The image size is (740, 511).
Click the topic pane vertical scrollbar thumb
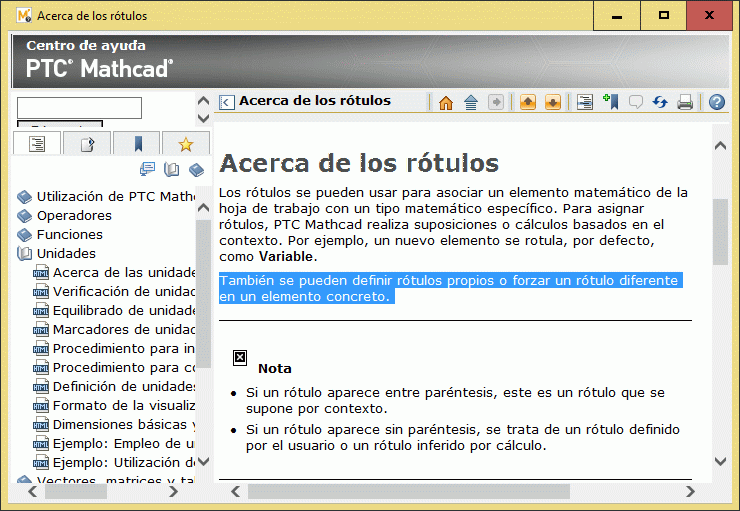click(x=720, y=232)
